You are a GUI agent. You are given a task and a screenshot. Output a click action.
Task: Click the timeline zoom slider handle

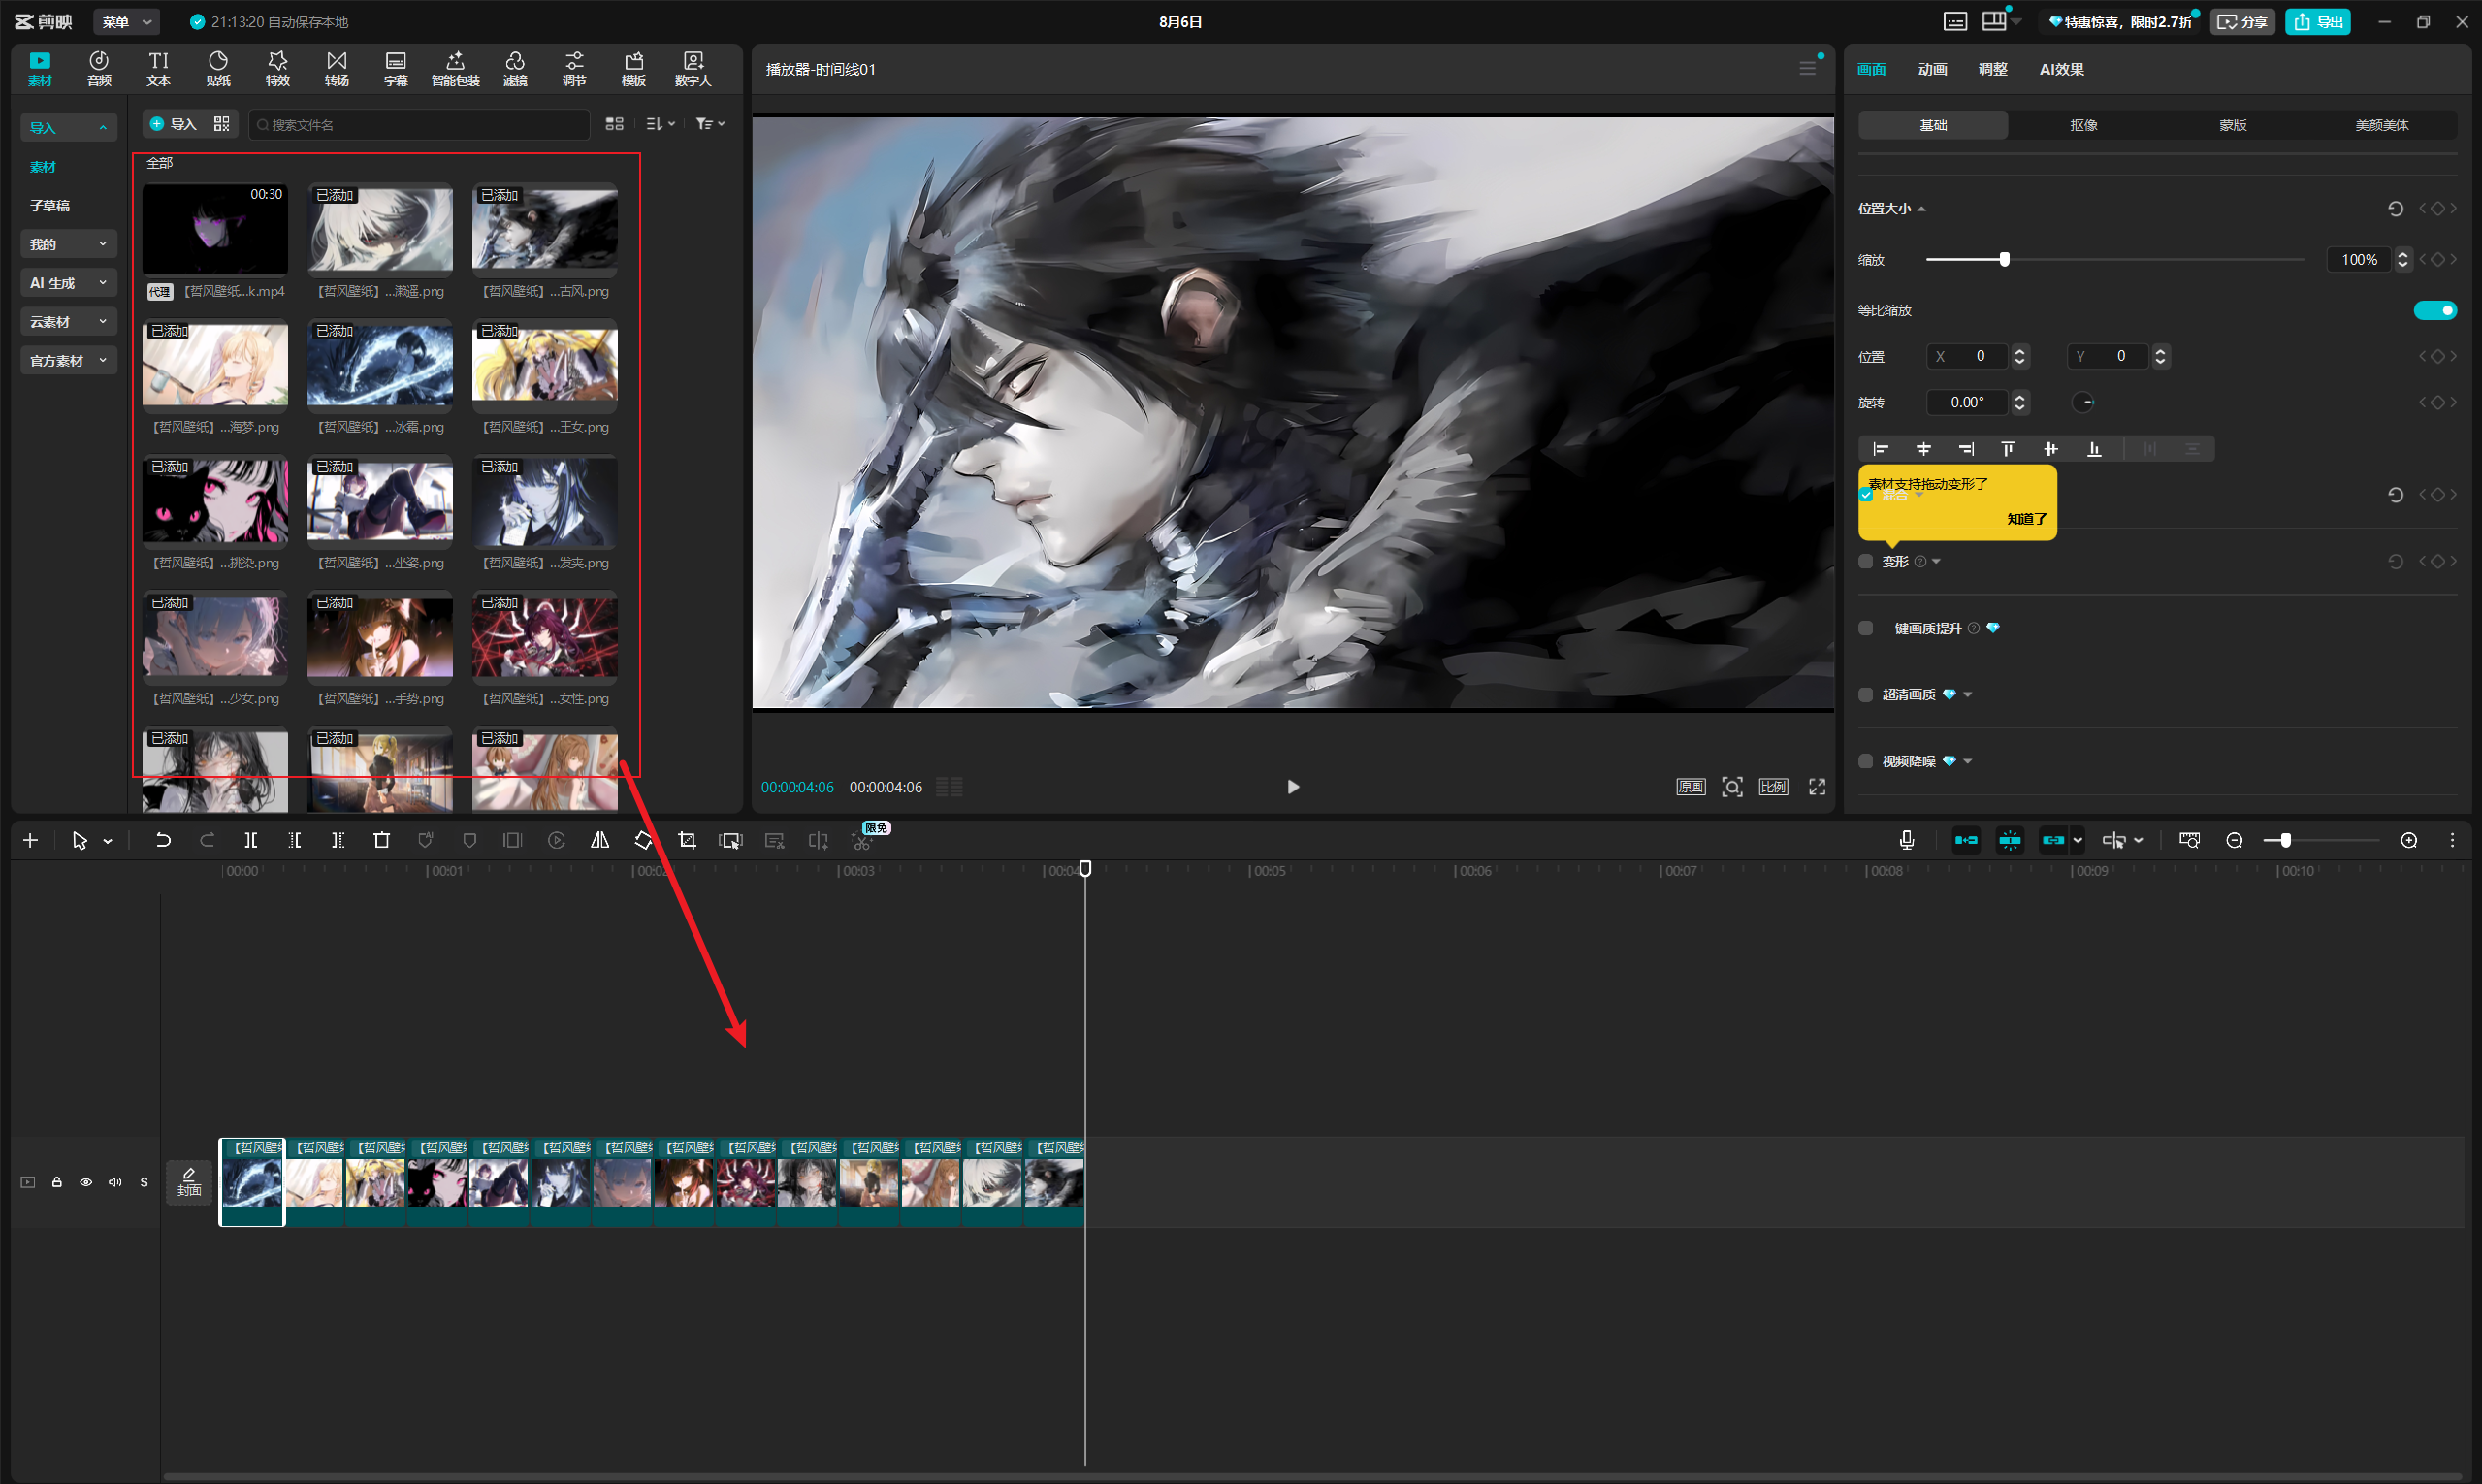pyautogui.click(x=2285, y=841)
